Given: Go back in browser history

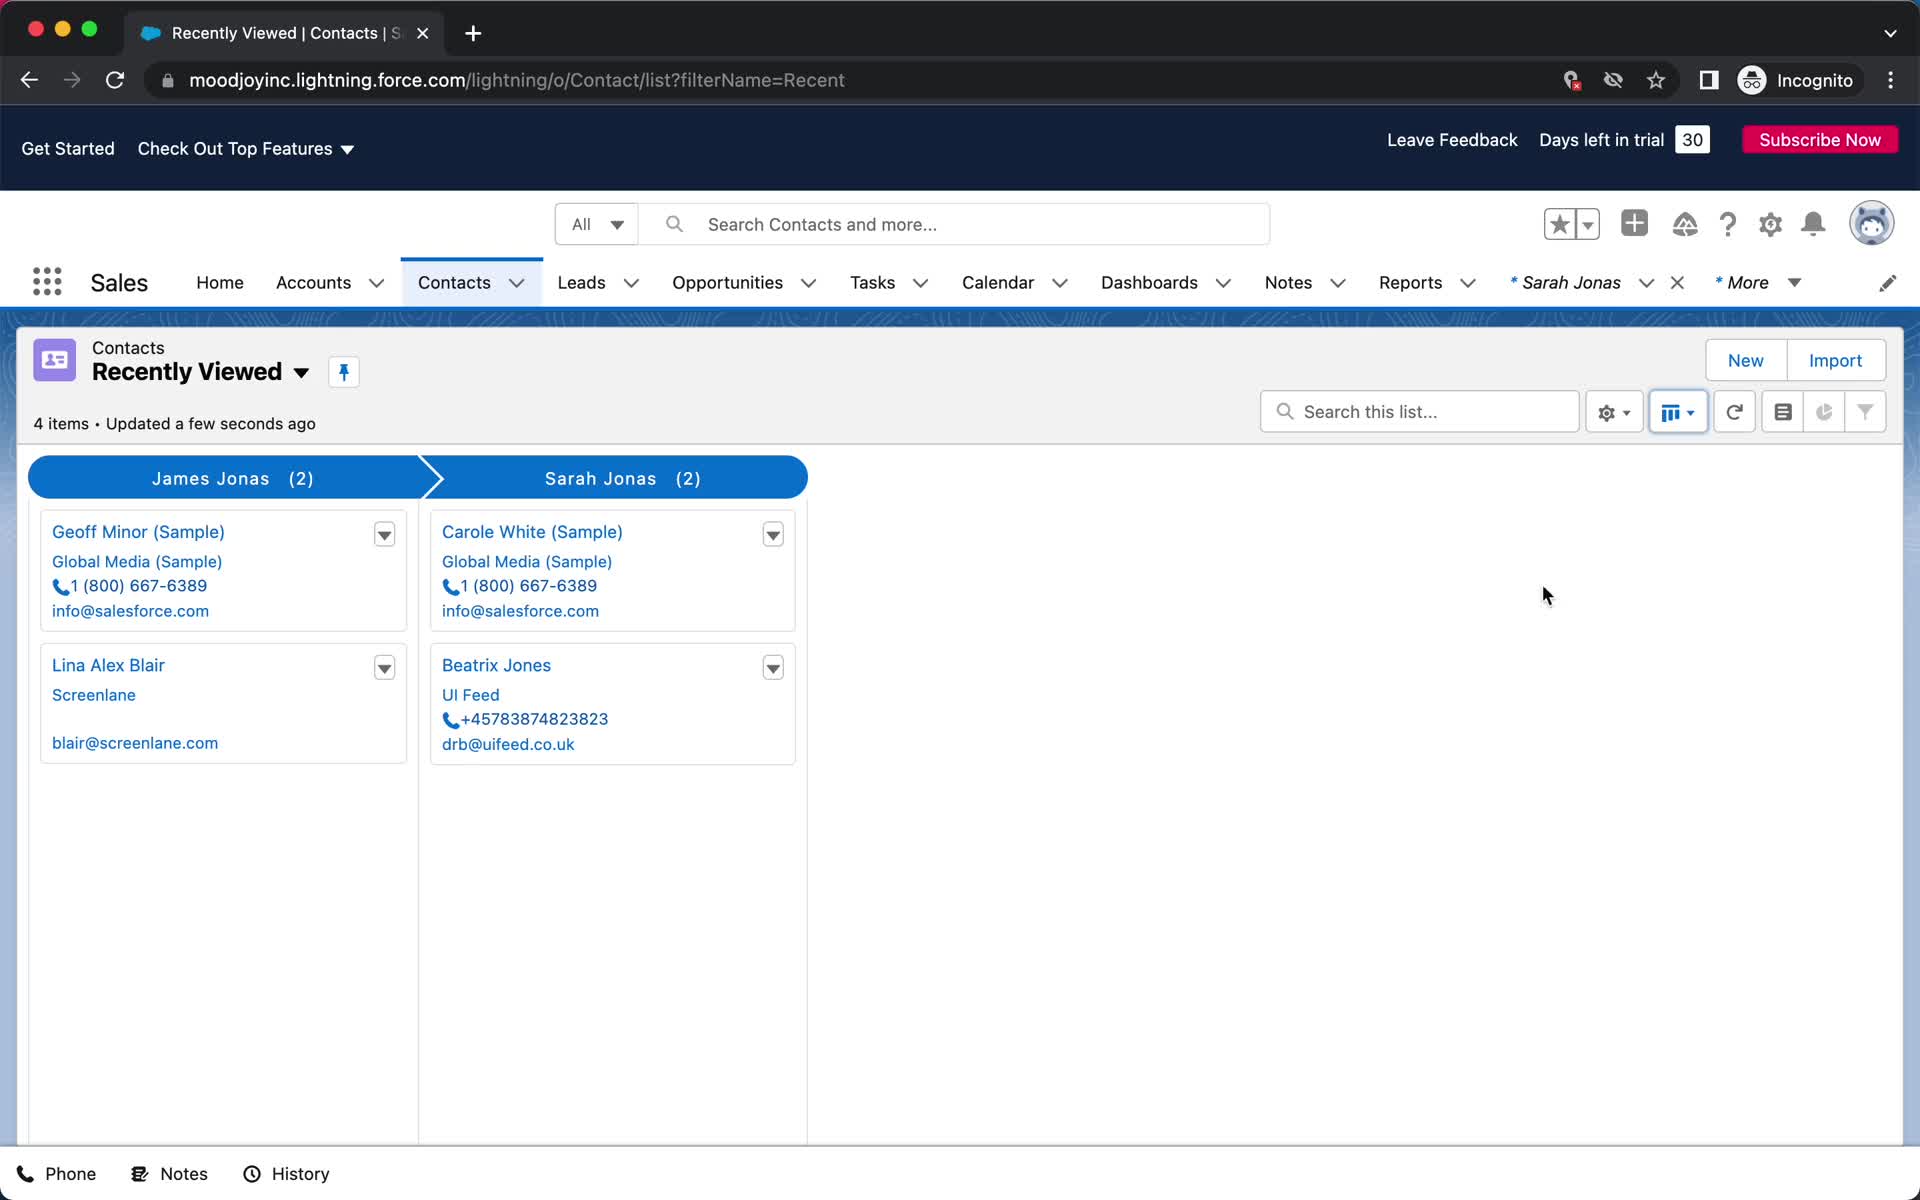Looking at the screenshot, I should [29, 80].
